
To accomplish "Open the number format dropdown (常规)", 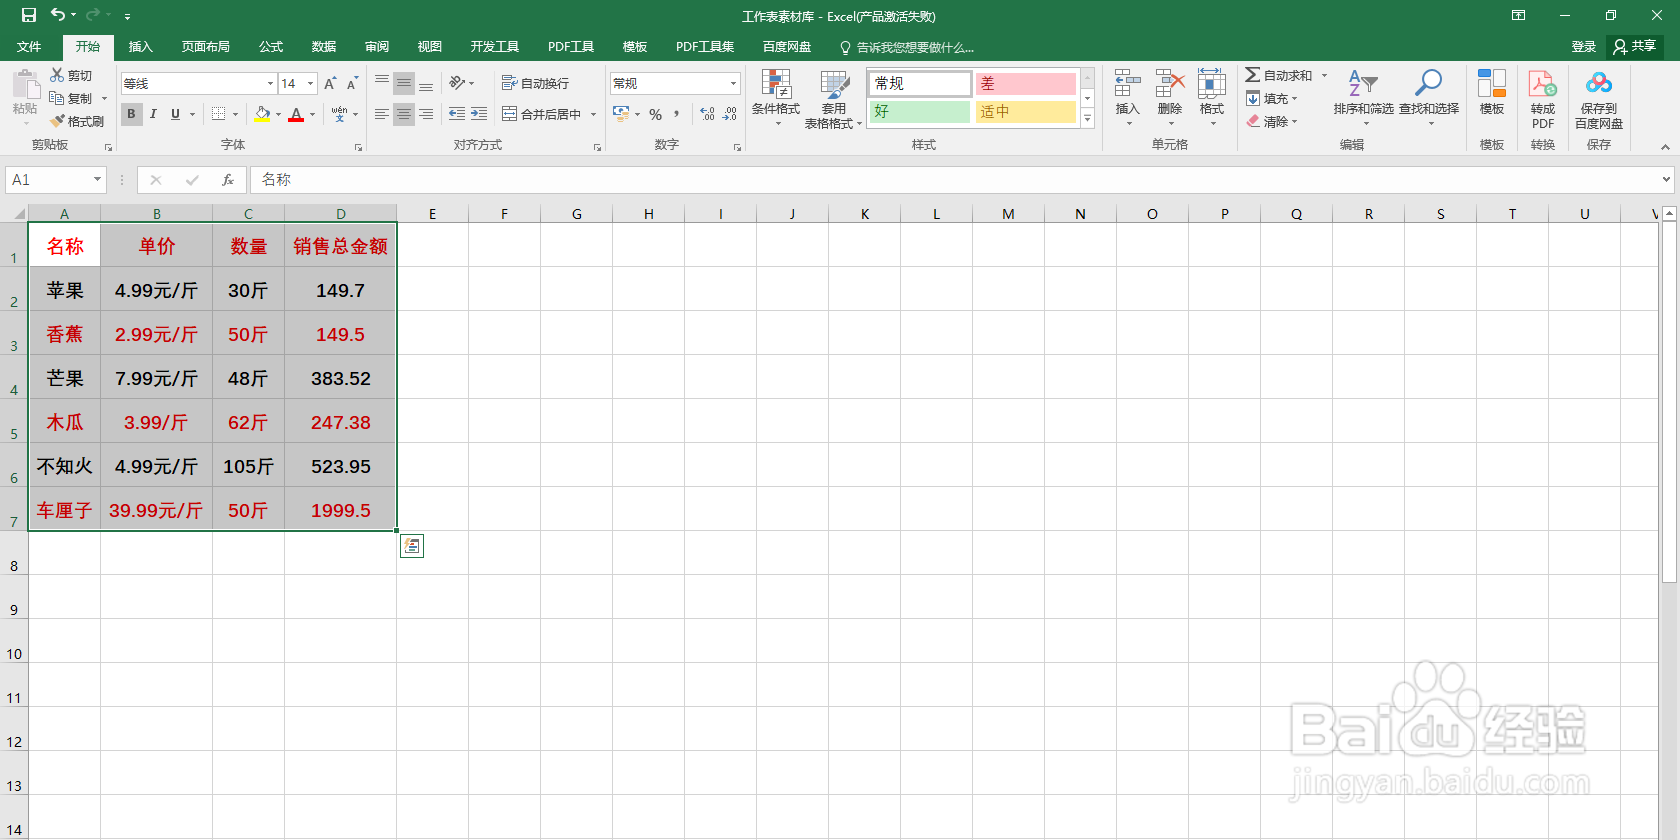I will (x=733, y=83).
